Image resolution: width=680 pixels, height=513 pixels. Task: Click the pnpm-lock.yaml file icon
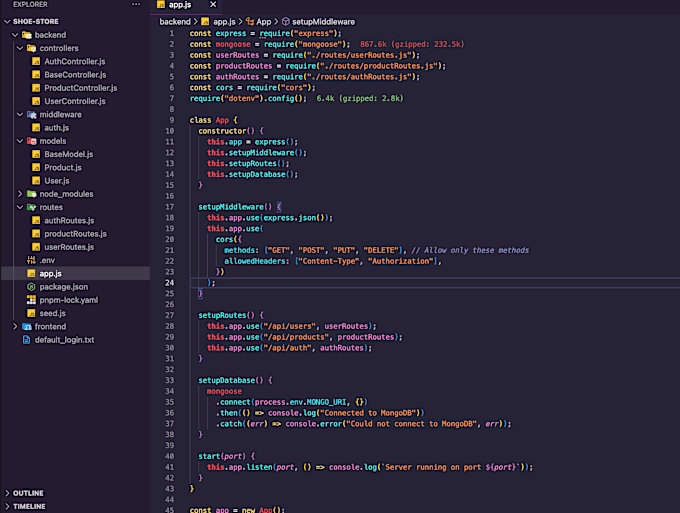(x=31, y=300)
